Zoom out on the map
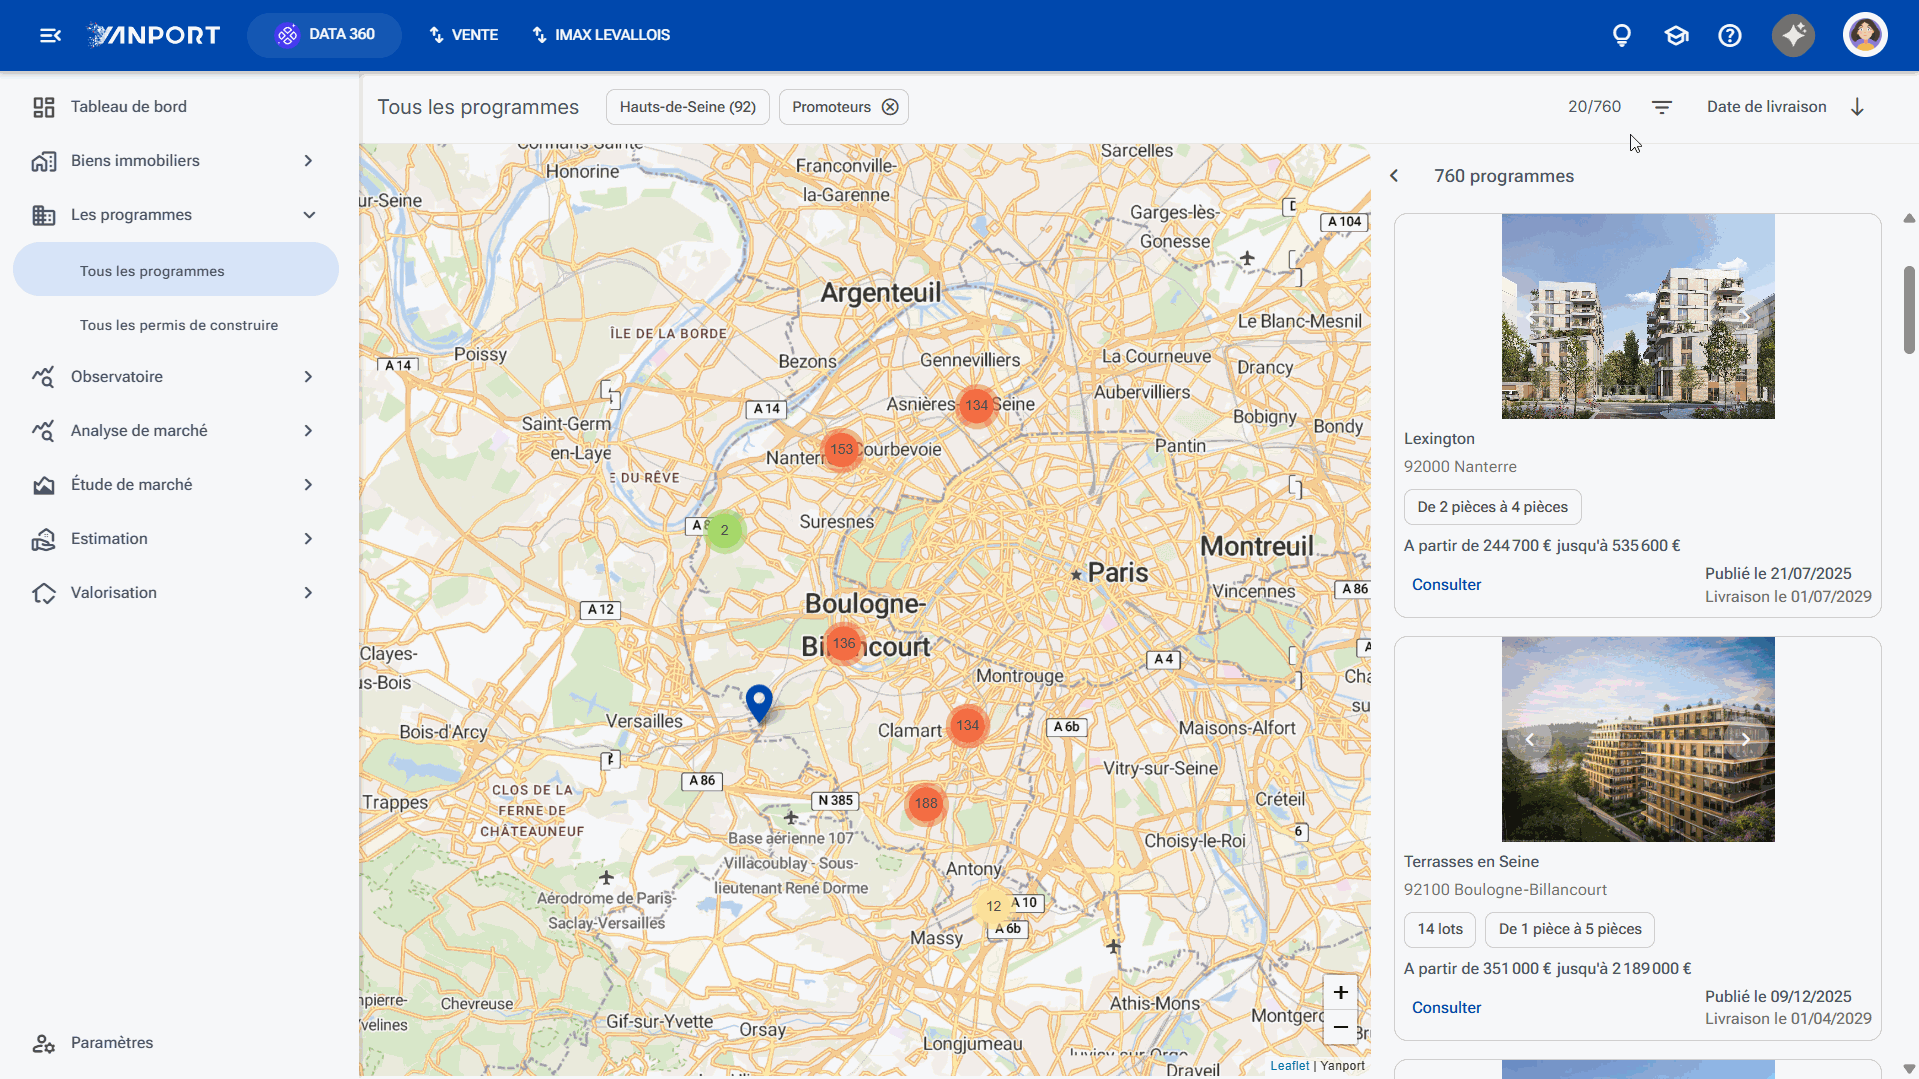 1340,1027
